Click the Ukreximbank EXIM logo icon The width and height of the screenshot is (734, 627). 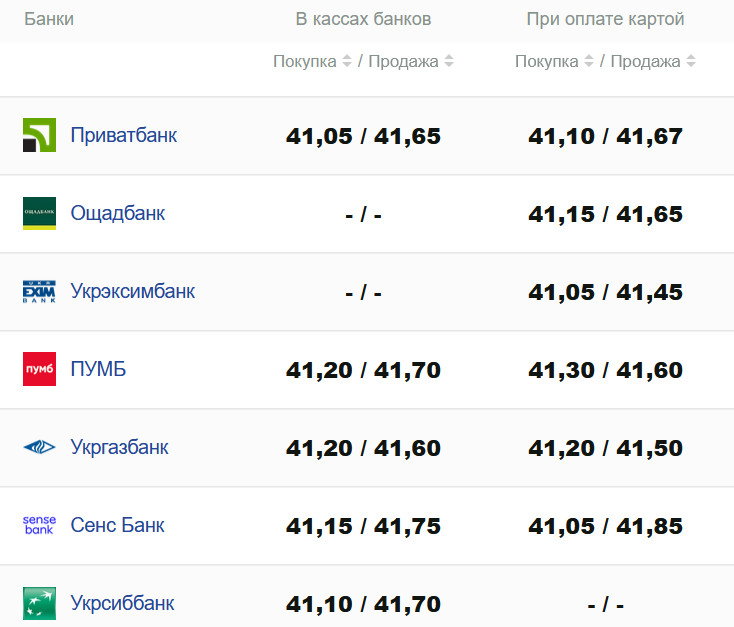pos(40,291)
